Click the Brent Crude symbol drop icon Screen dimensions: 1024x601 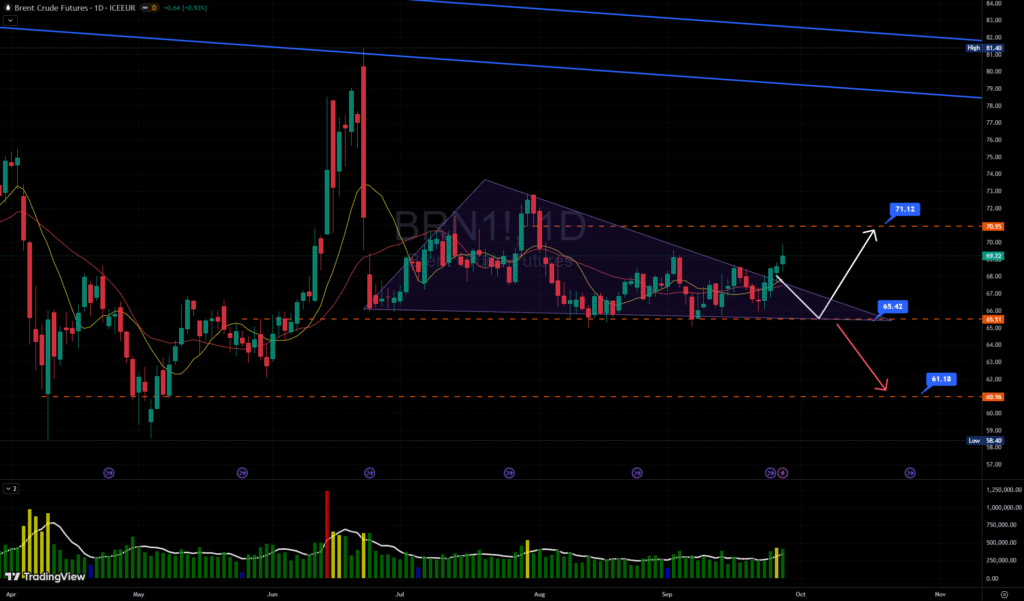[7, 7]
